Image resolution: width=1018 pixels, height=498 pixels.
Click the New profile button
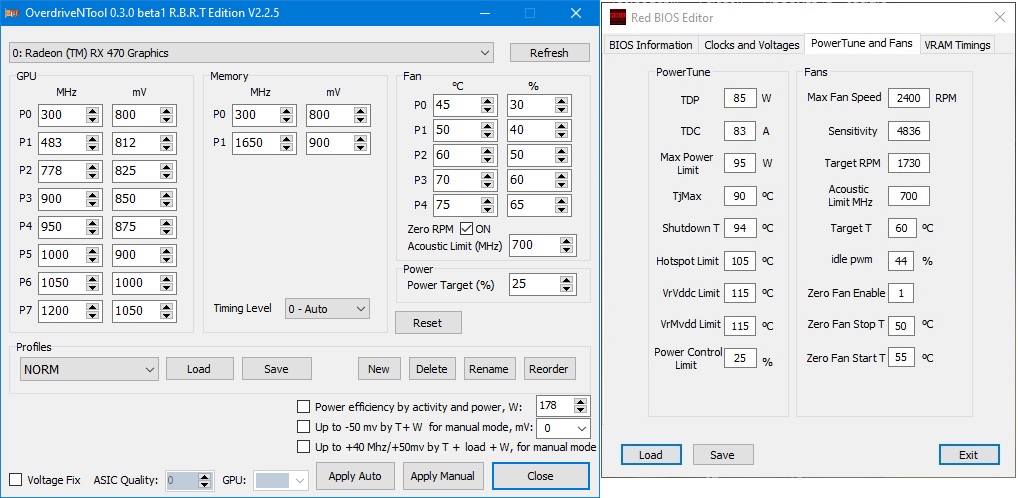point(379,369)
